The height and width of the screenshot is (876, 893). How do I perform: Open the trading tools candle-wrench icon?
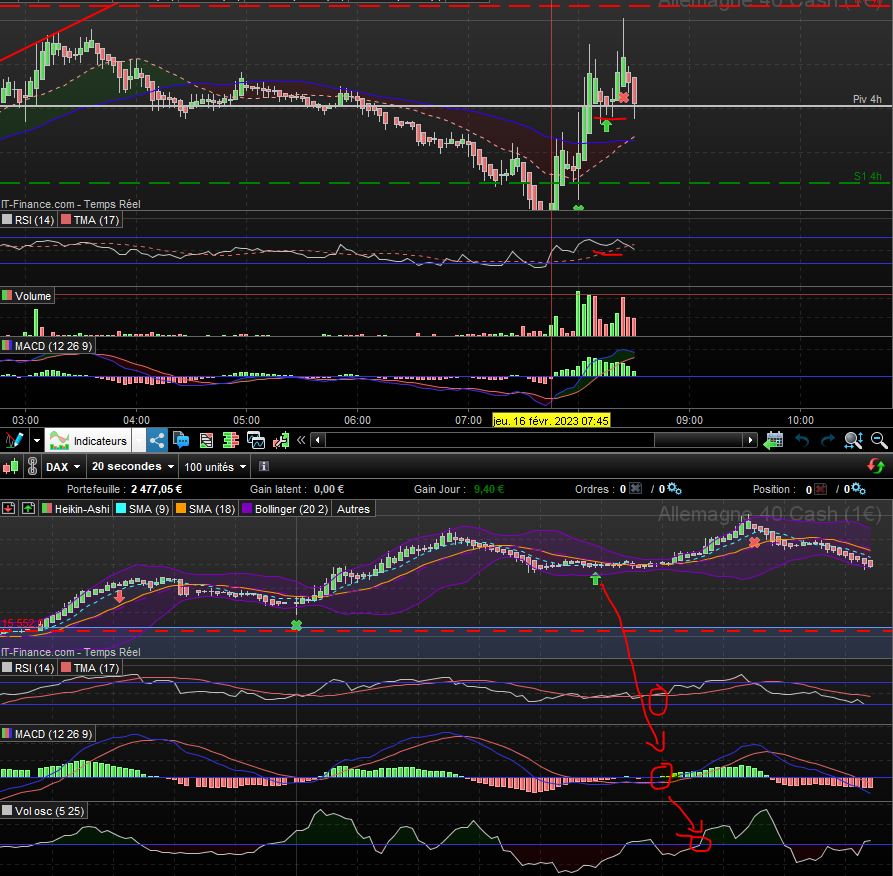click(x=281, y=440)
